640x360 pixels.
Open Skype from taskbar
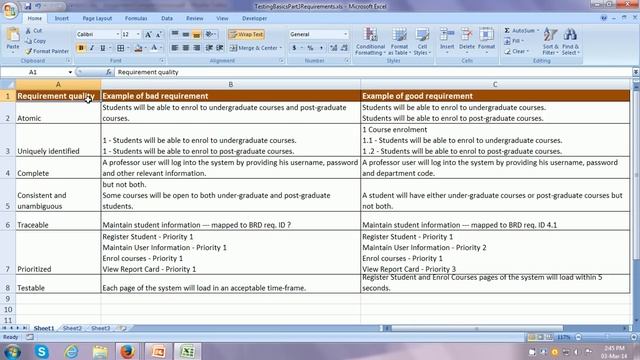tap(42, 351)
